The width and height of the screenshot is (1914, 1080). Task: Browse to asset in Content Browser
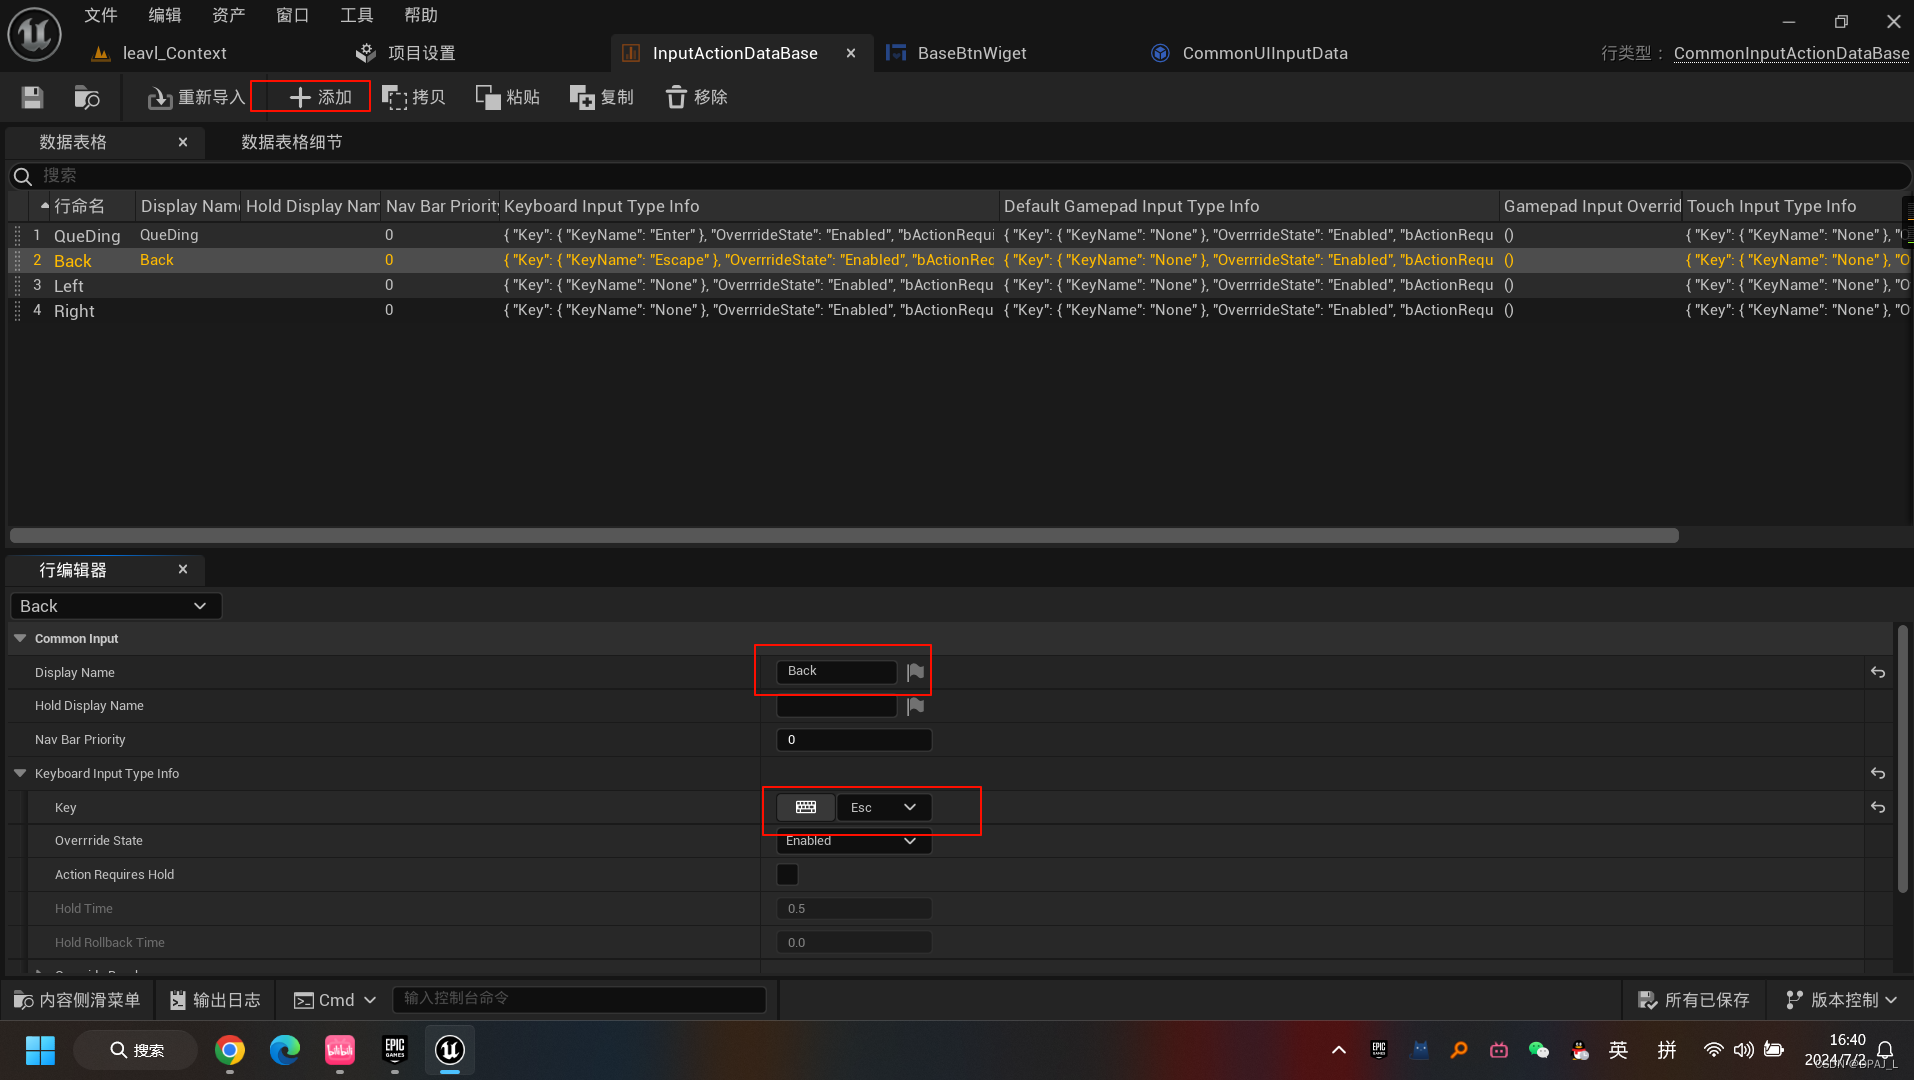pyautogui.click(x=86, y=97)
